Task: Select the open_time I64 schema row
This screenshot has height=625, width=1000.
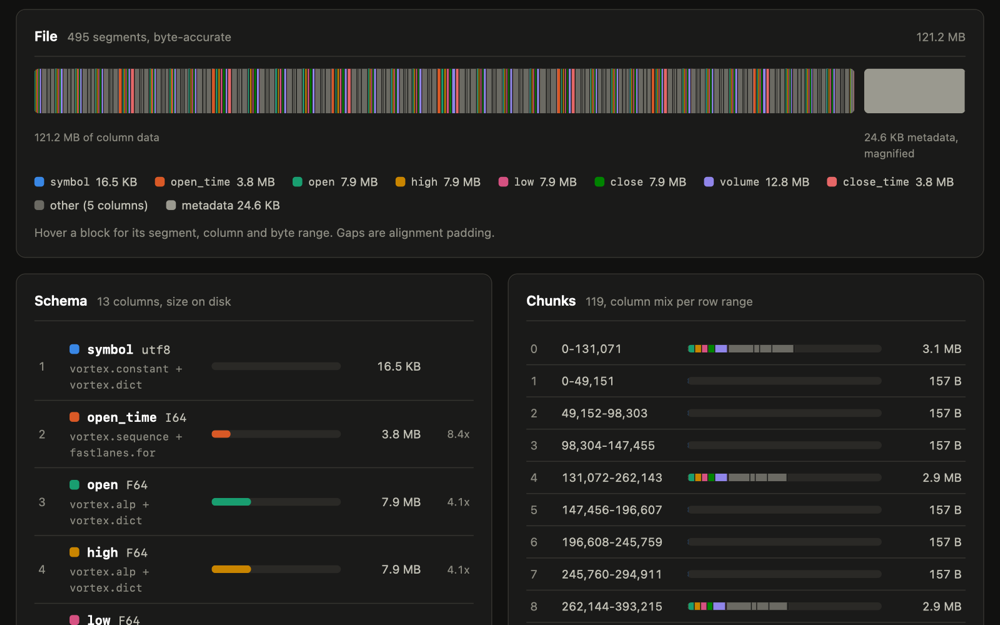Action: point(254,434)
